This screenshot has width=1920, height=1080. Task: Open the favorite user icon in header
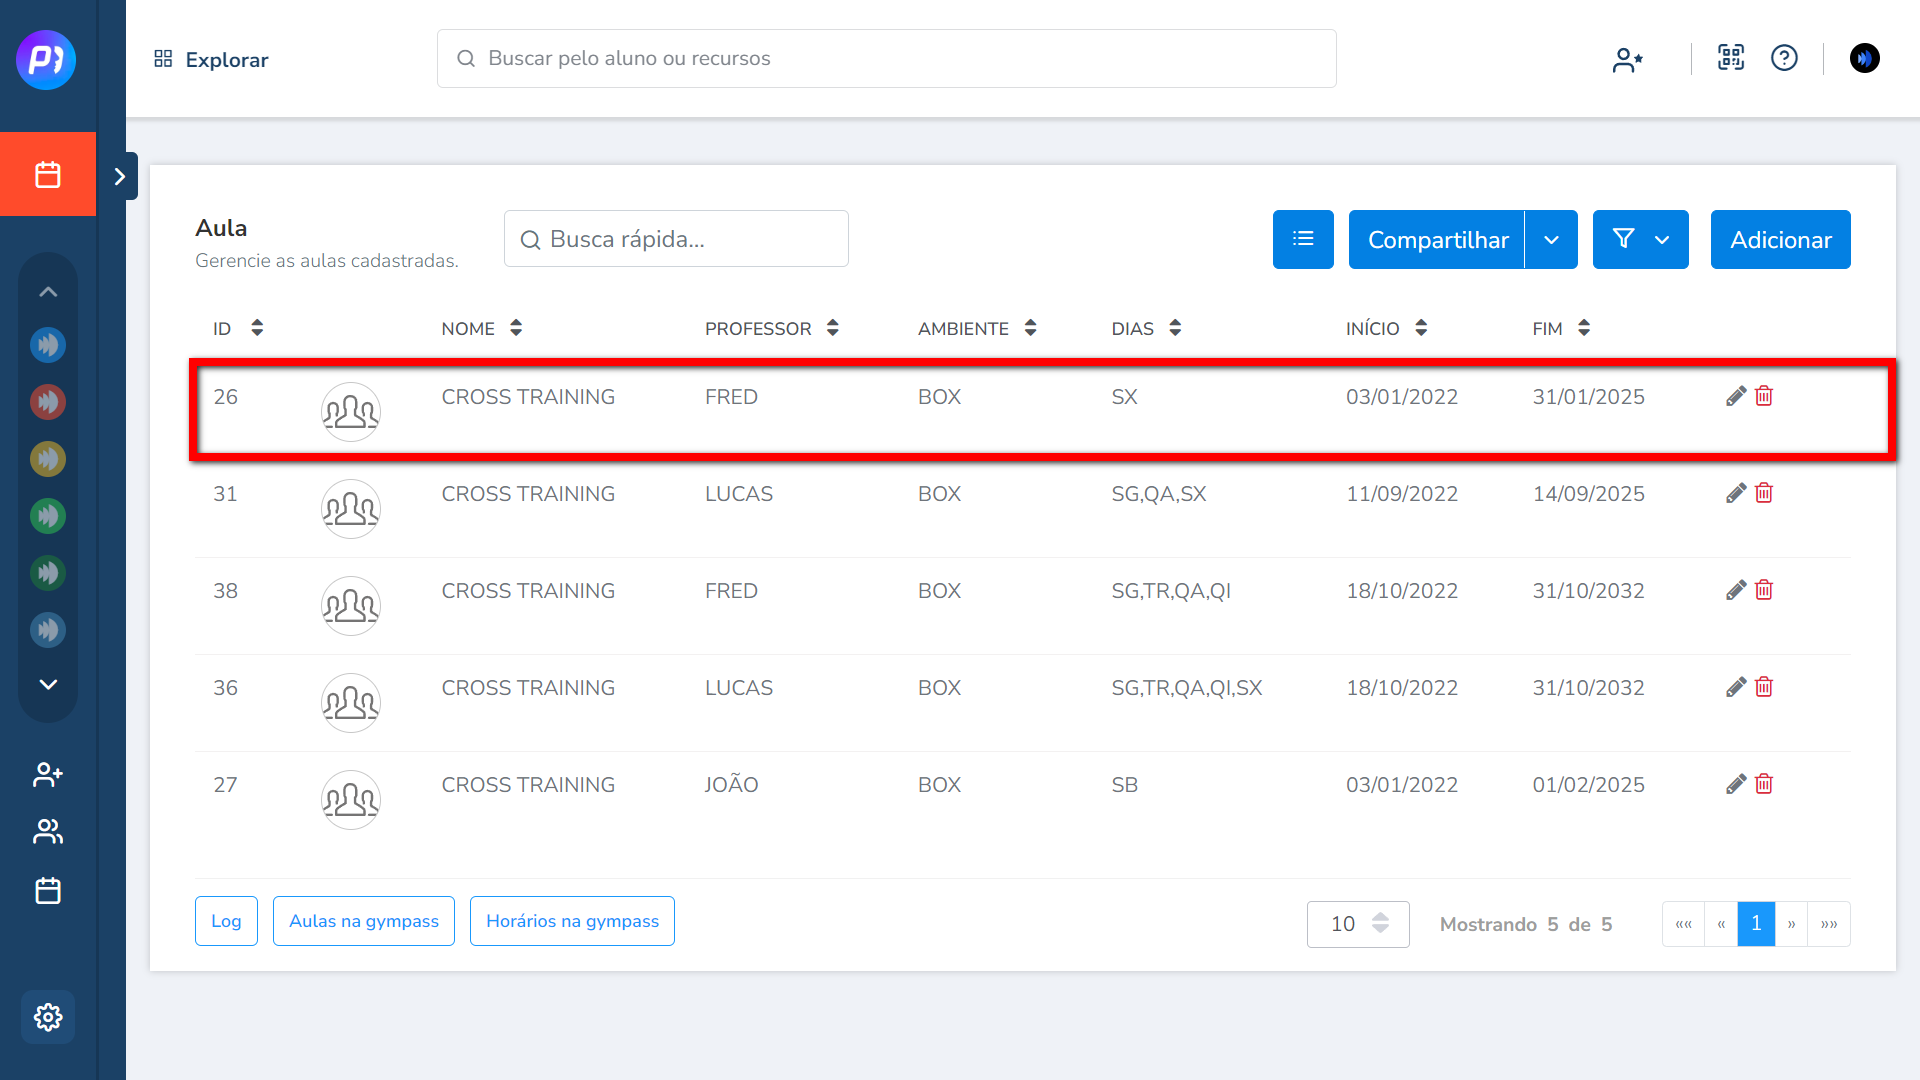click(x=1627, y=60)
